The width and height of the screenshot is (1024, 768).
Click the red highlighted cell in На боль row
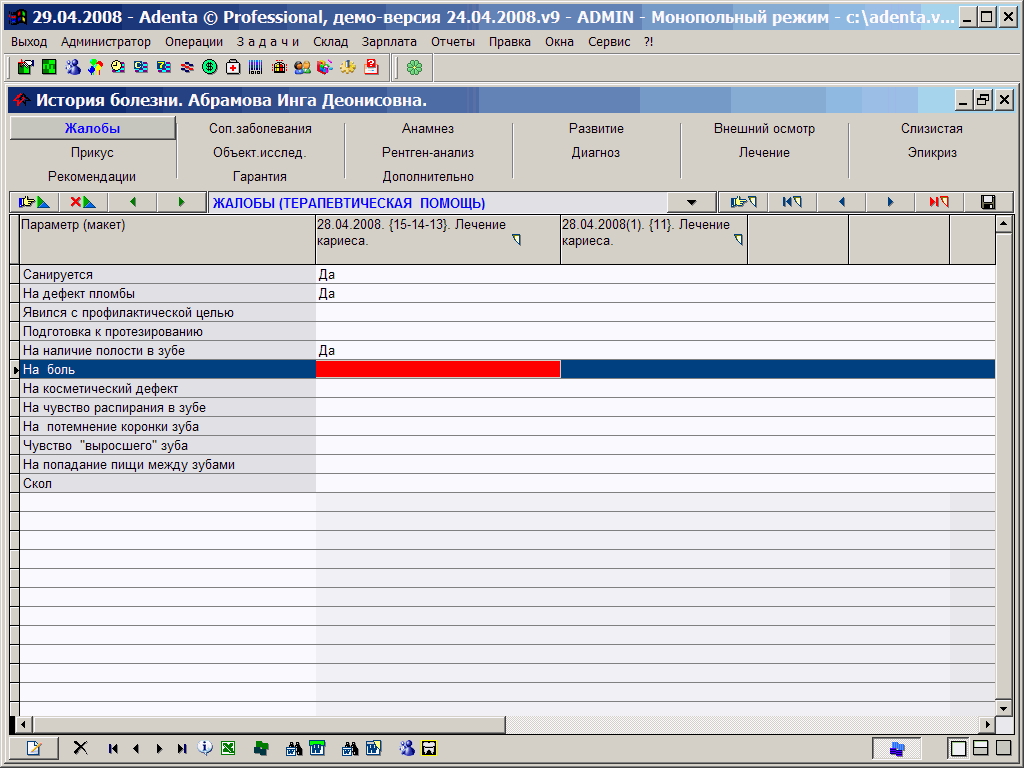(438, 370)
